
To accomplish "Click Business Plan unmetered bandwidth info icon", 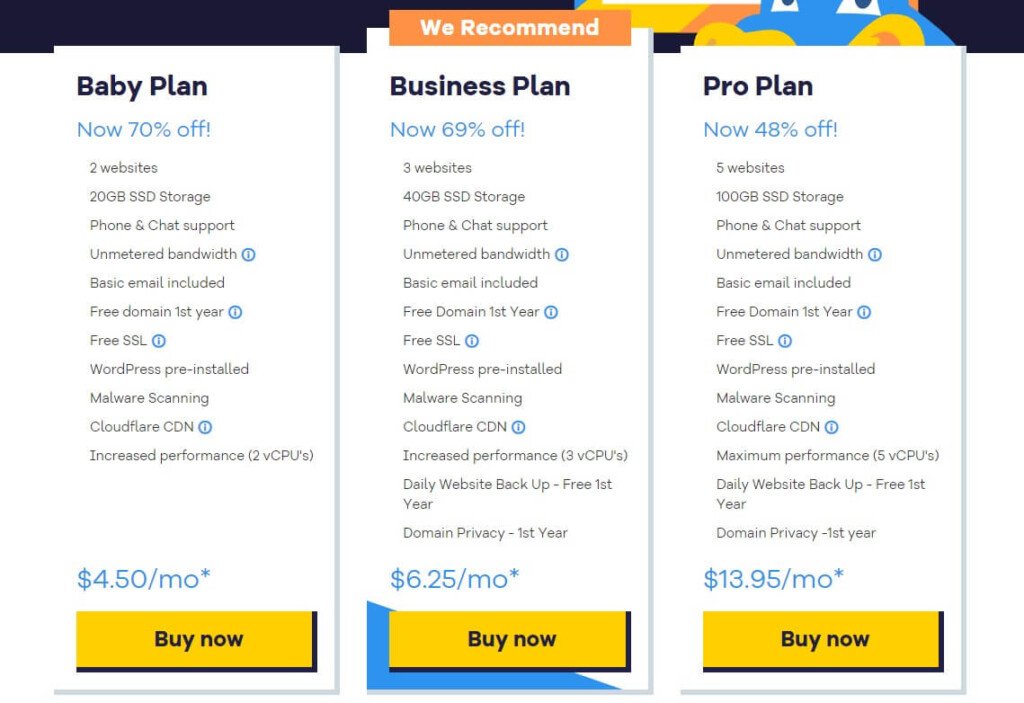I will point(561,254).
